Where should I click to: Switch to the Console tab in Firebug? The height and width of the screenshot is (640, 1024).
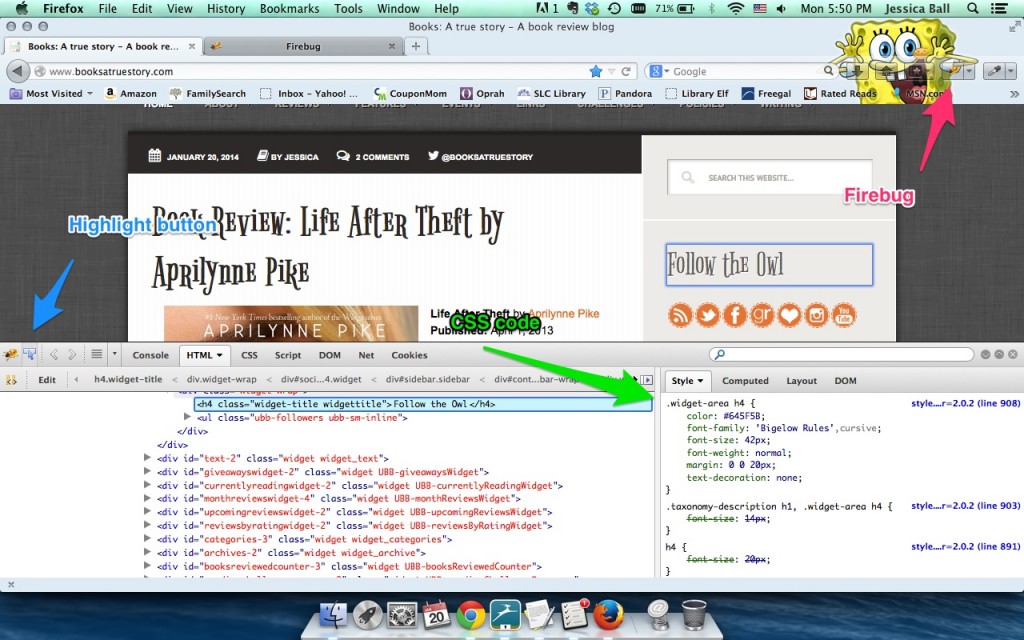click(x=151, y=354)
